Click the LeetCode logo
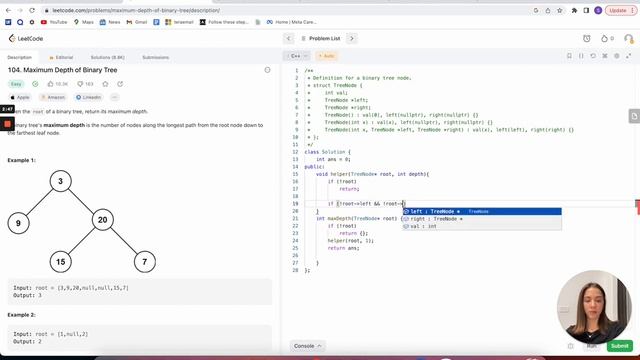 click(26, 38)
